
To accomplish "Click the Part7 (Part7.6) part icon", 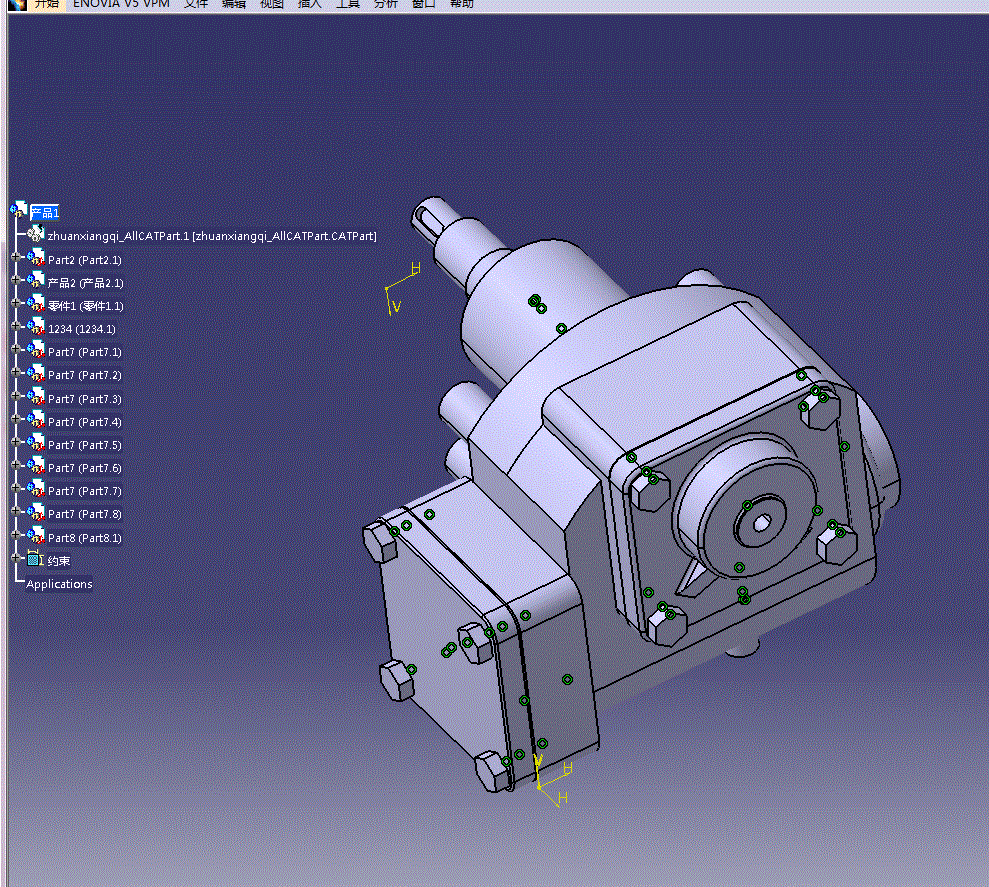I will (36, 466).
